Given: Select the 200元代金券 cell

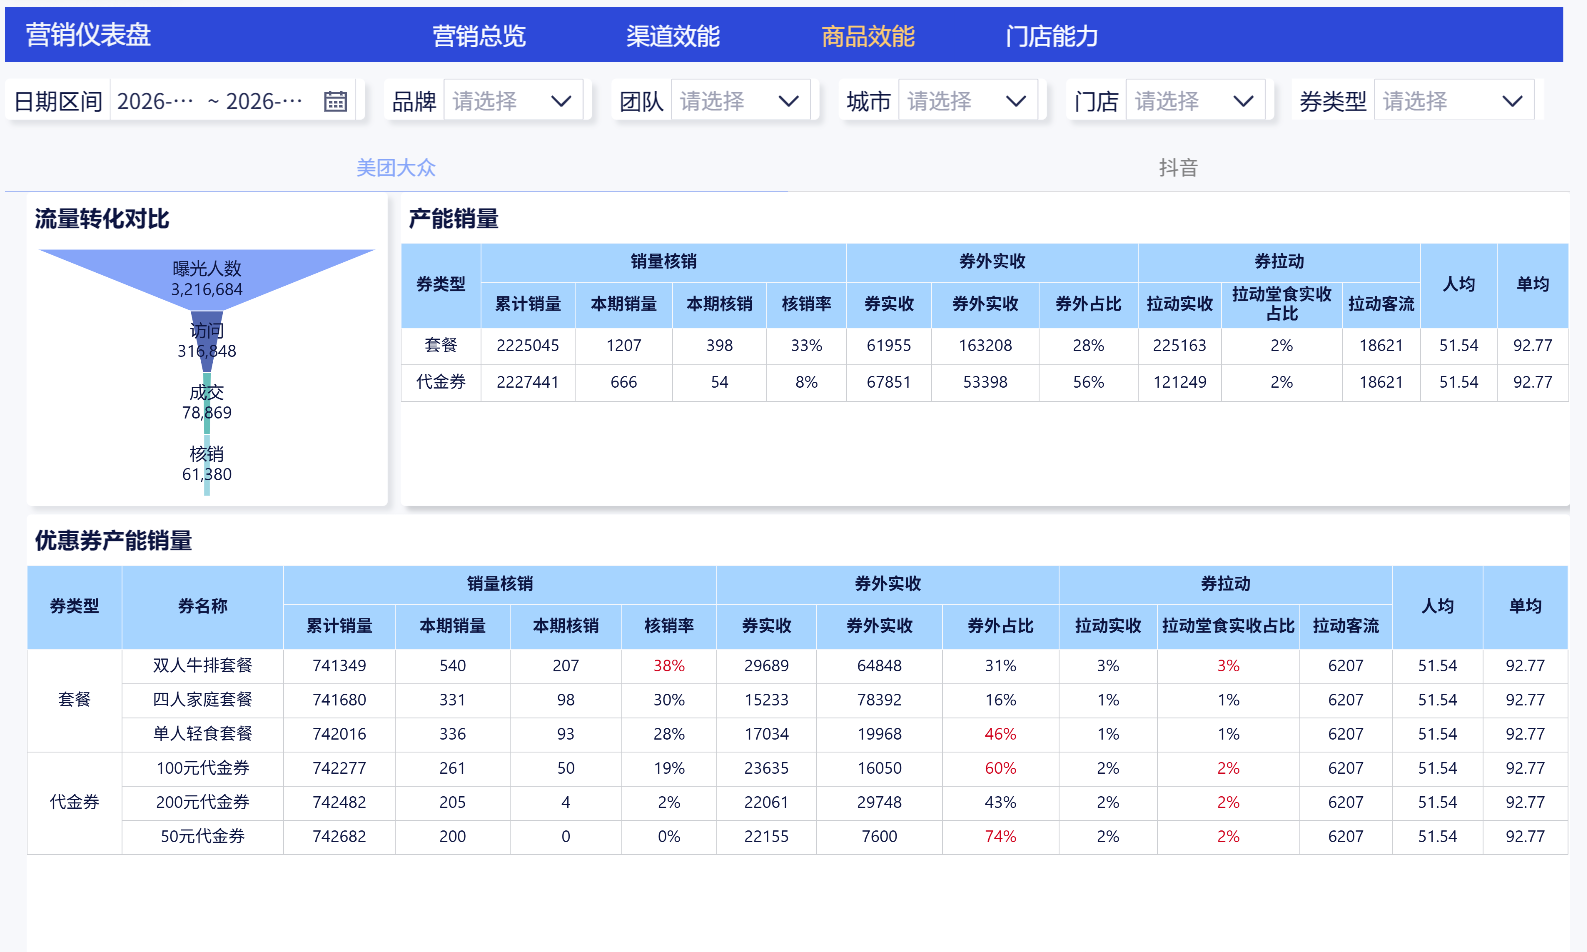Looking at the screenshot, I should coord(203,802).
